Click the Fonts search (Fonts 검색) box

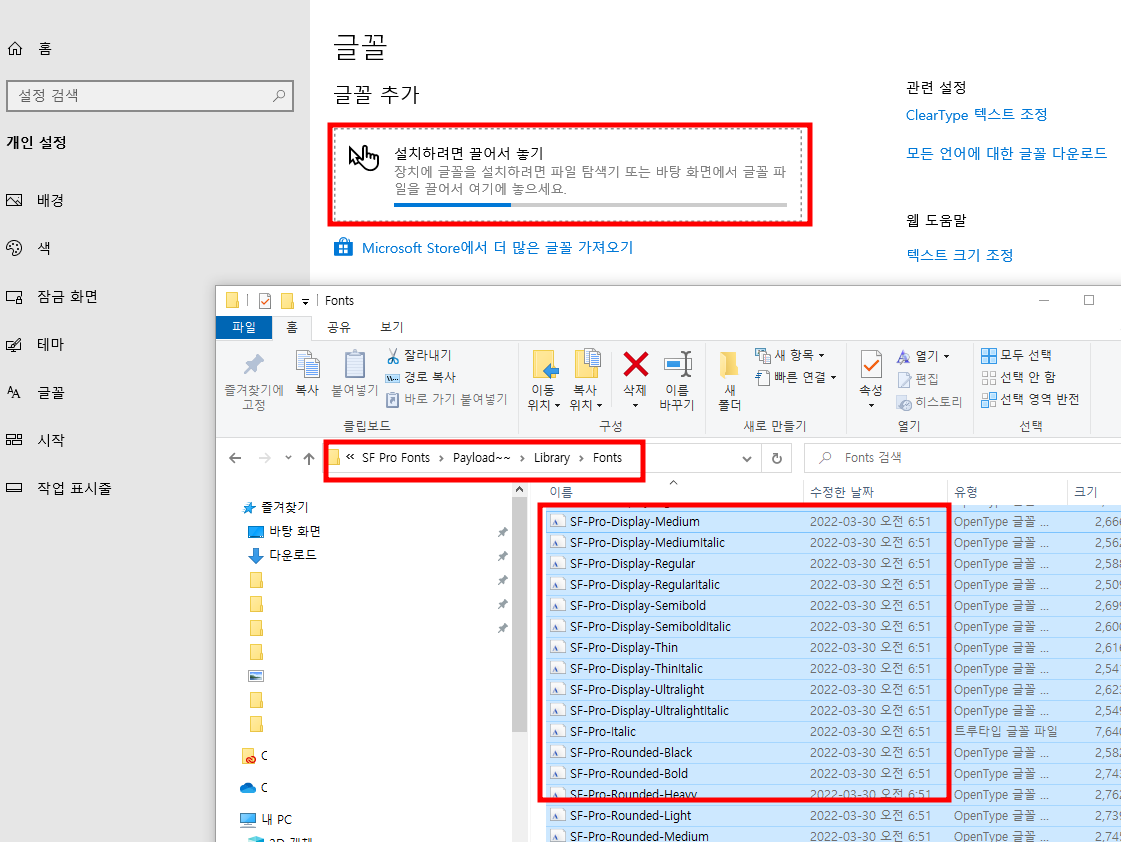pyautogui.click(x=962, y=458)
